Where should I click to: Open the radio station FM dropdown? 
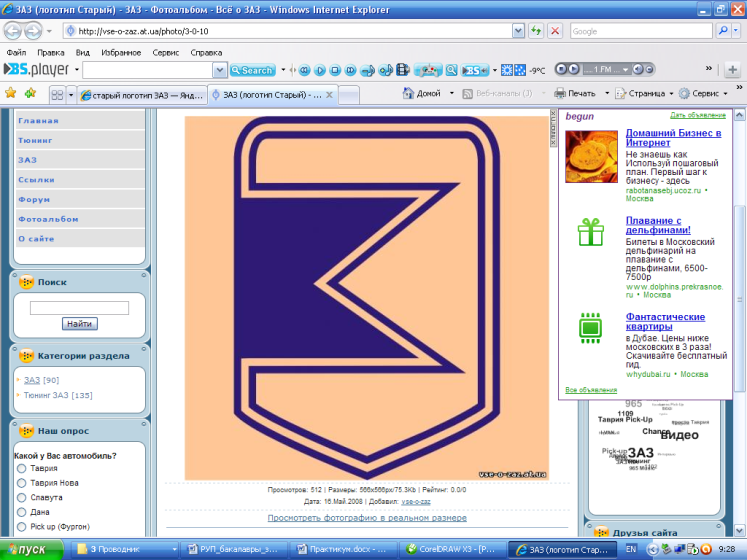point(626,70)
